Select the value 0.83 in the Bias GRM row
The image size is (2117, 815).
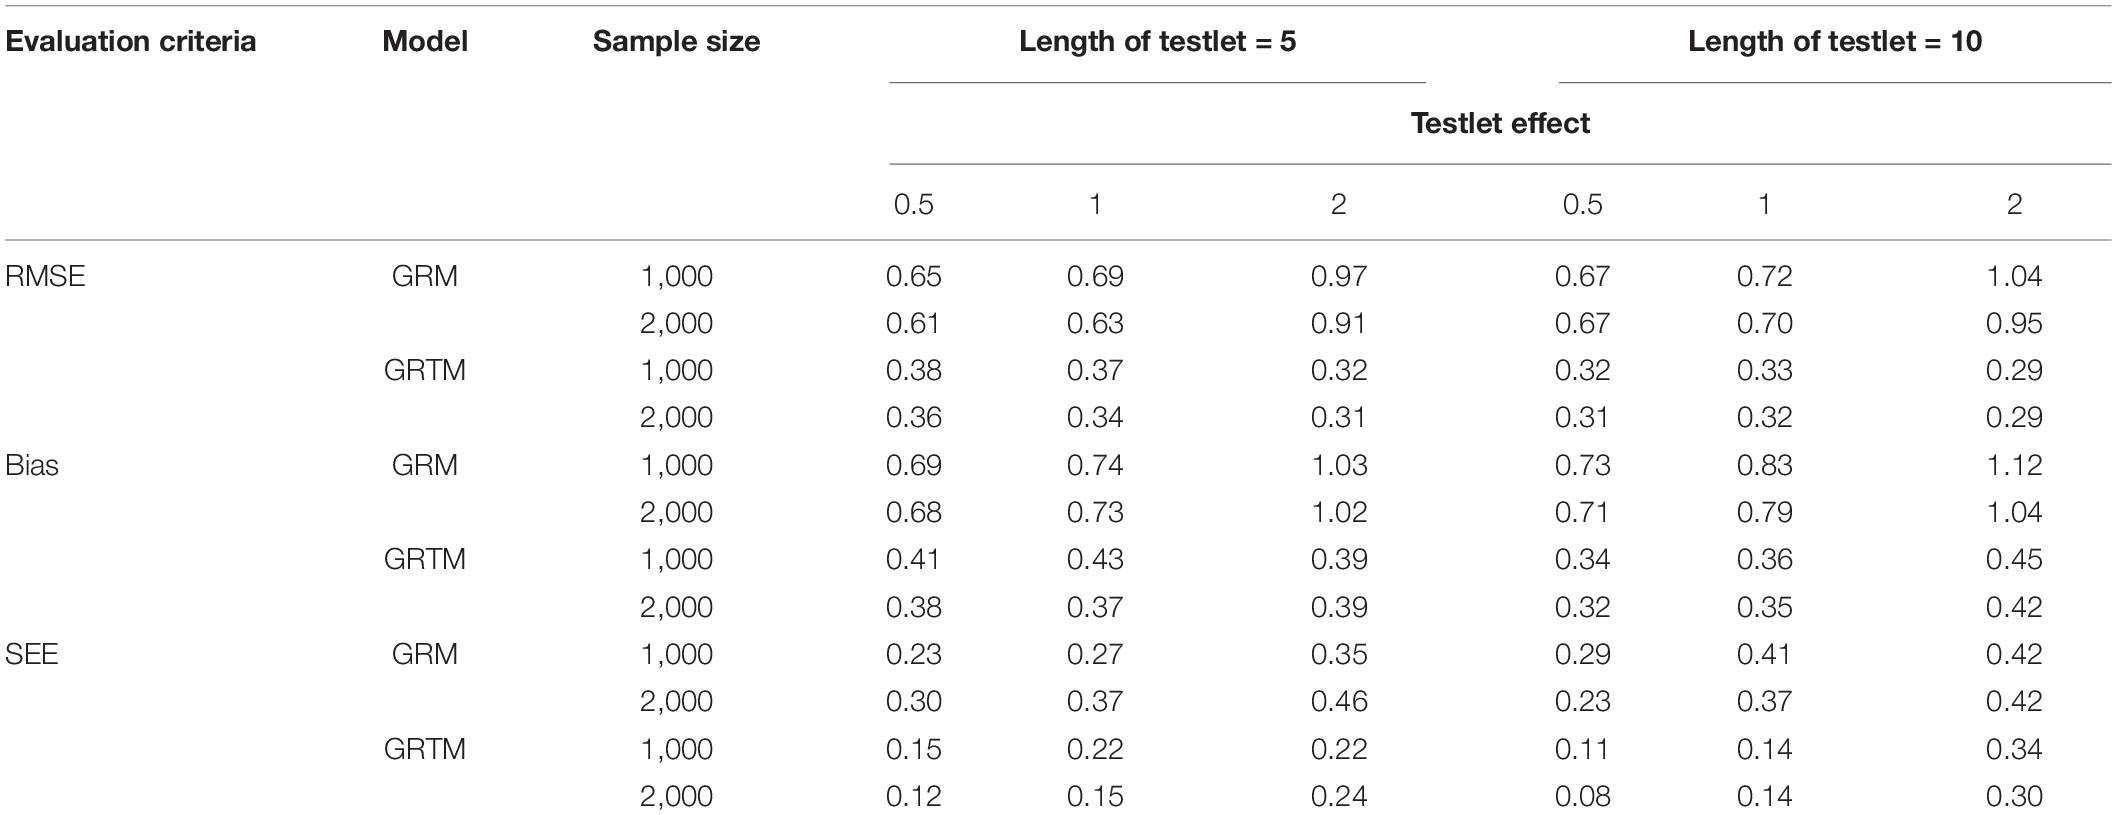click(1764, 465)
